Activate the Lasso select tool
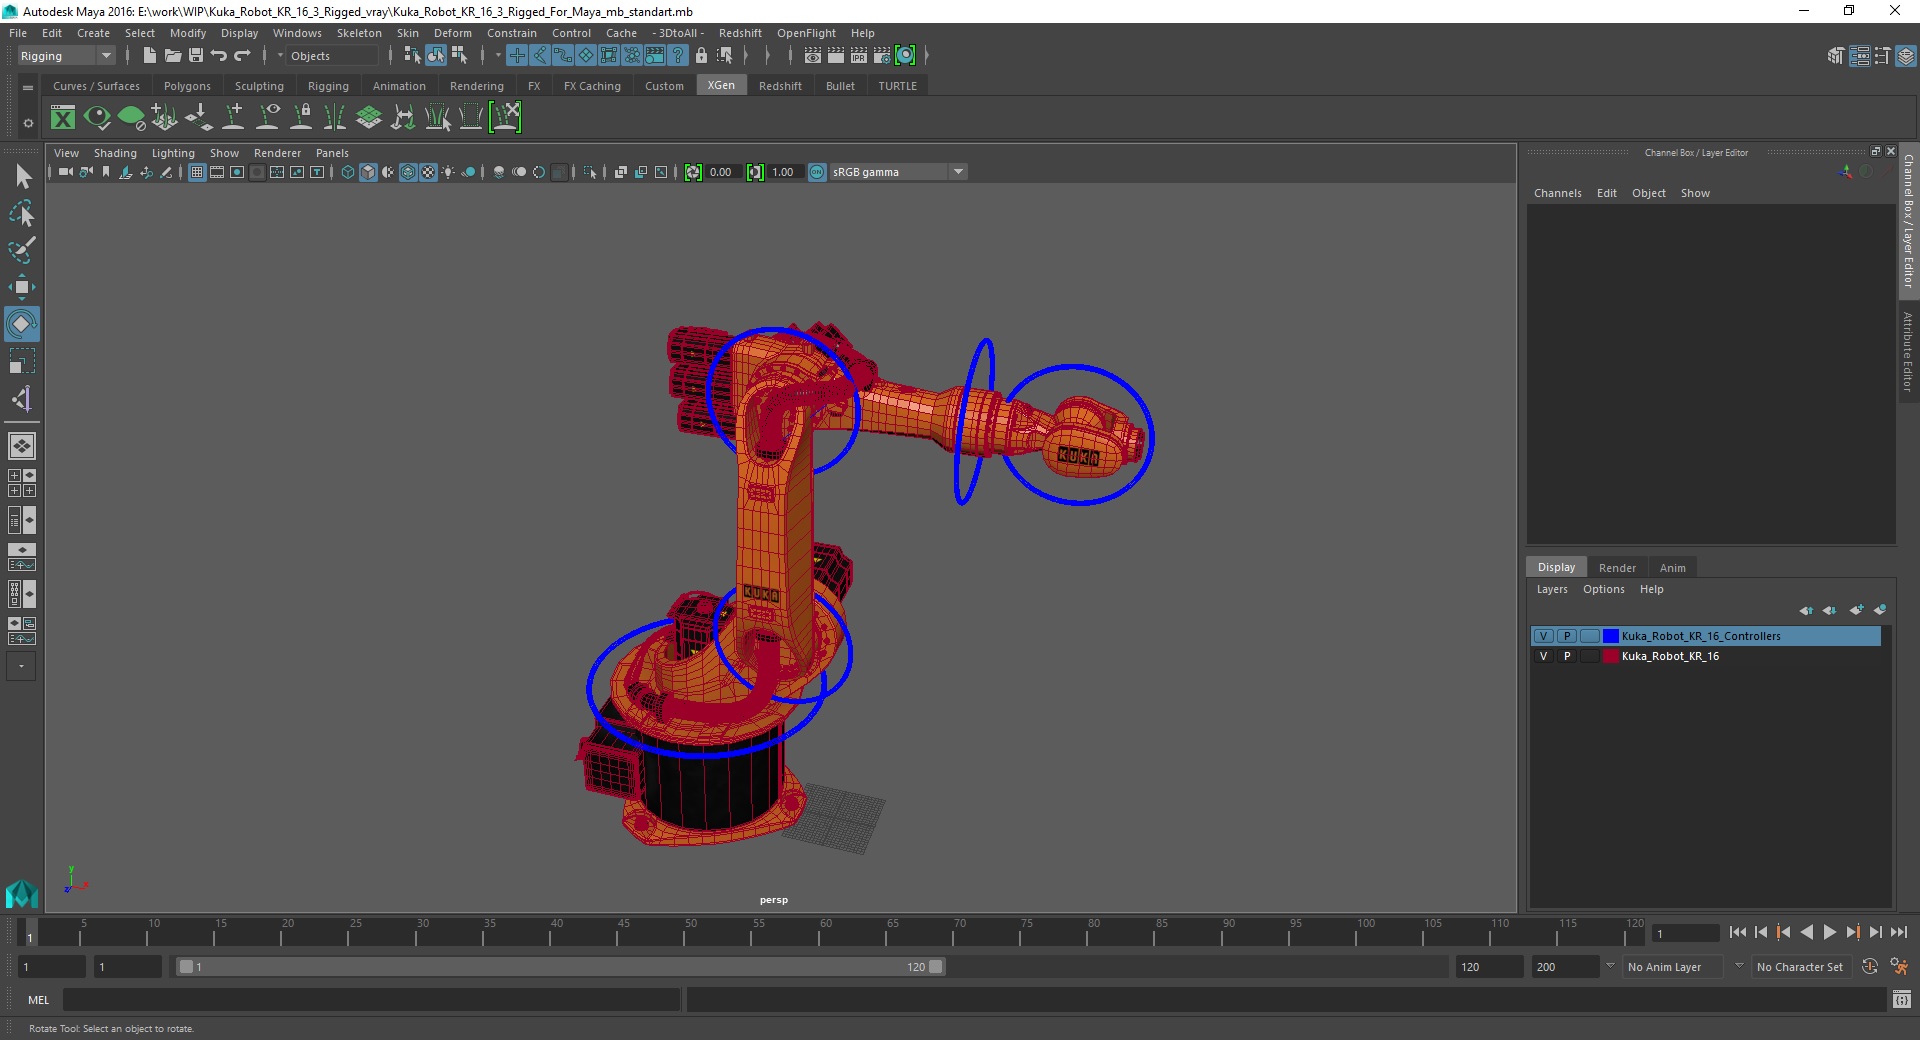Image resolution: width=1920 pixels, height=1040 pixels. click(22, 214)
